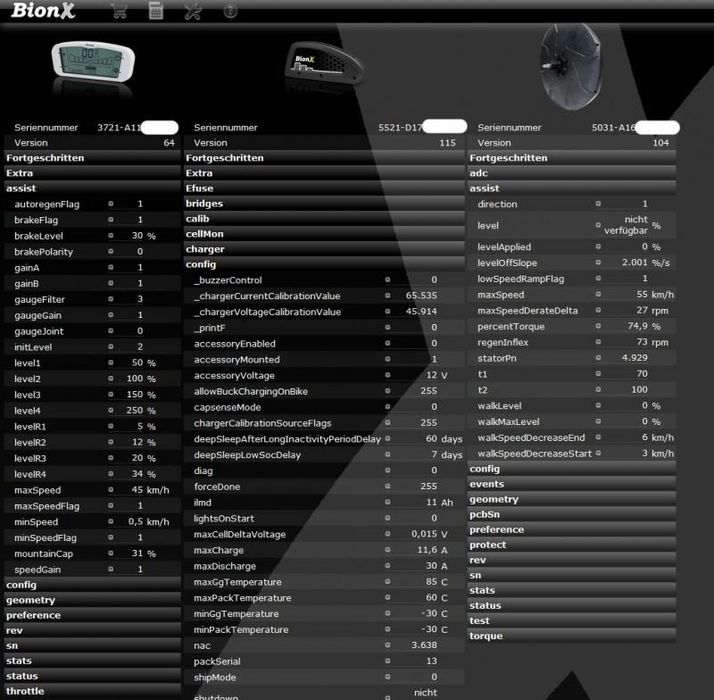Expand the motor test section
This screenshot has height=700, width=714.
click(x=572, y=620)
